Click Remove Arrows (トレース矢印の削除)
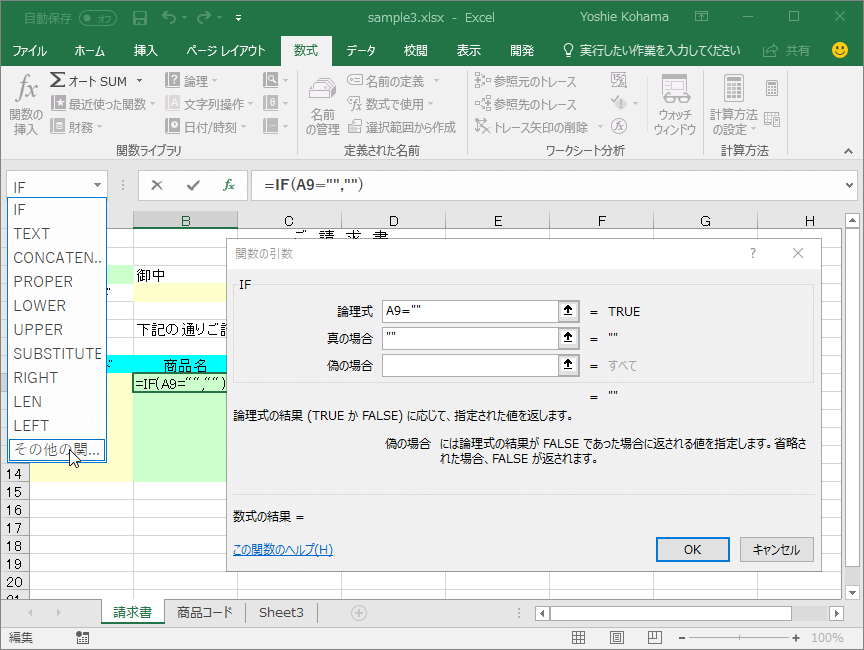 (x=532, y=127)
